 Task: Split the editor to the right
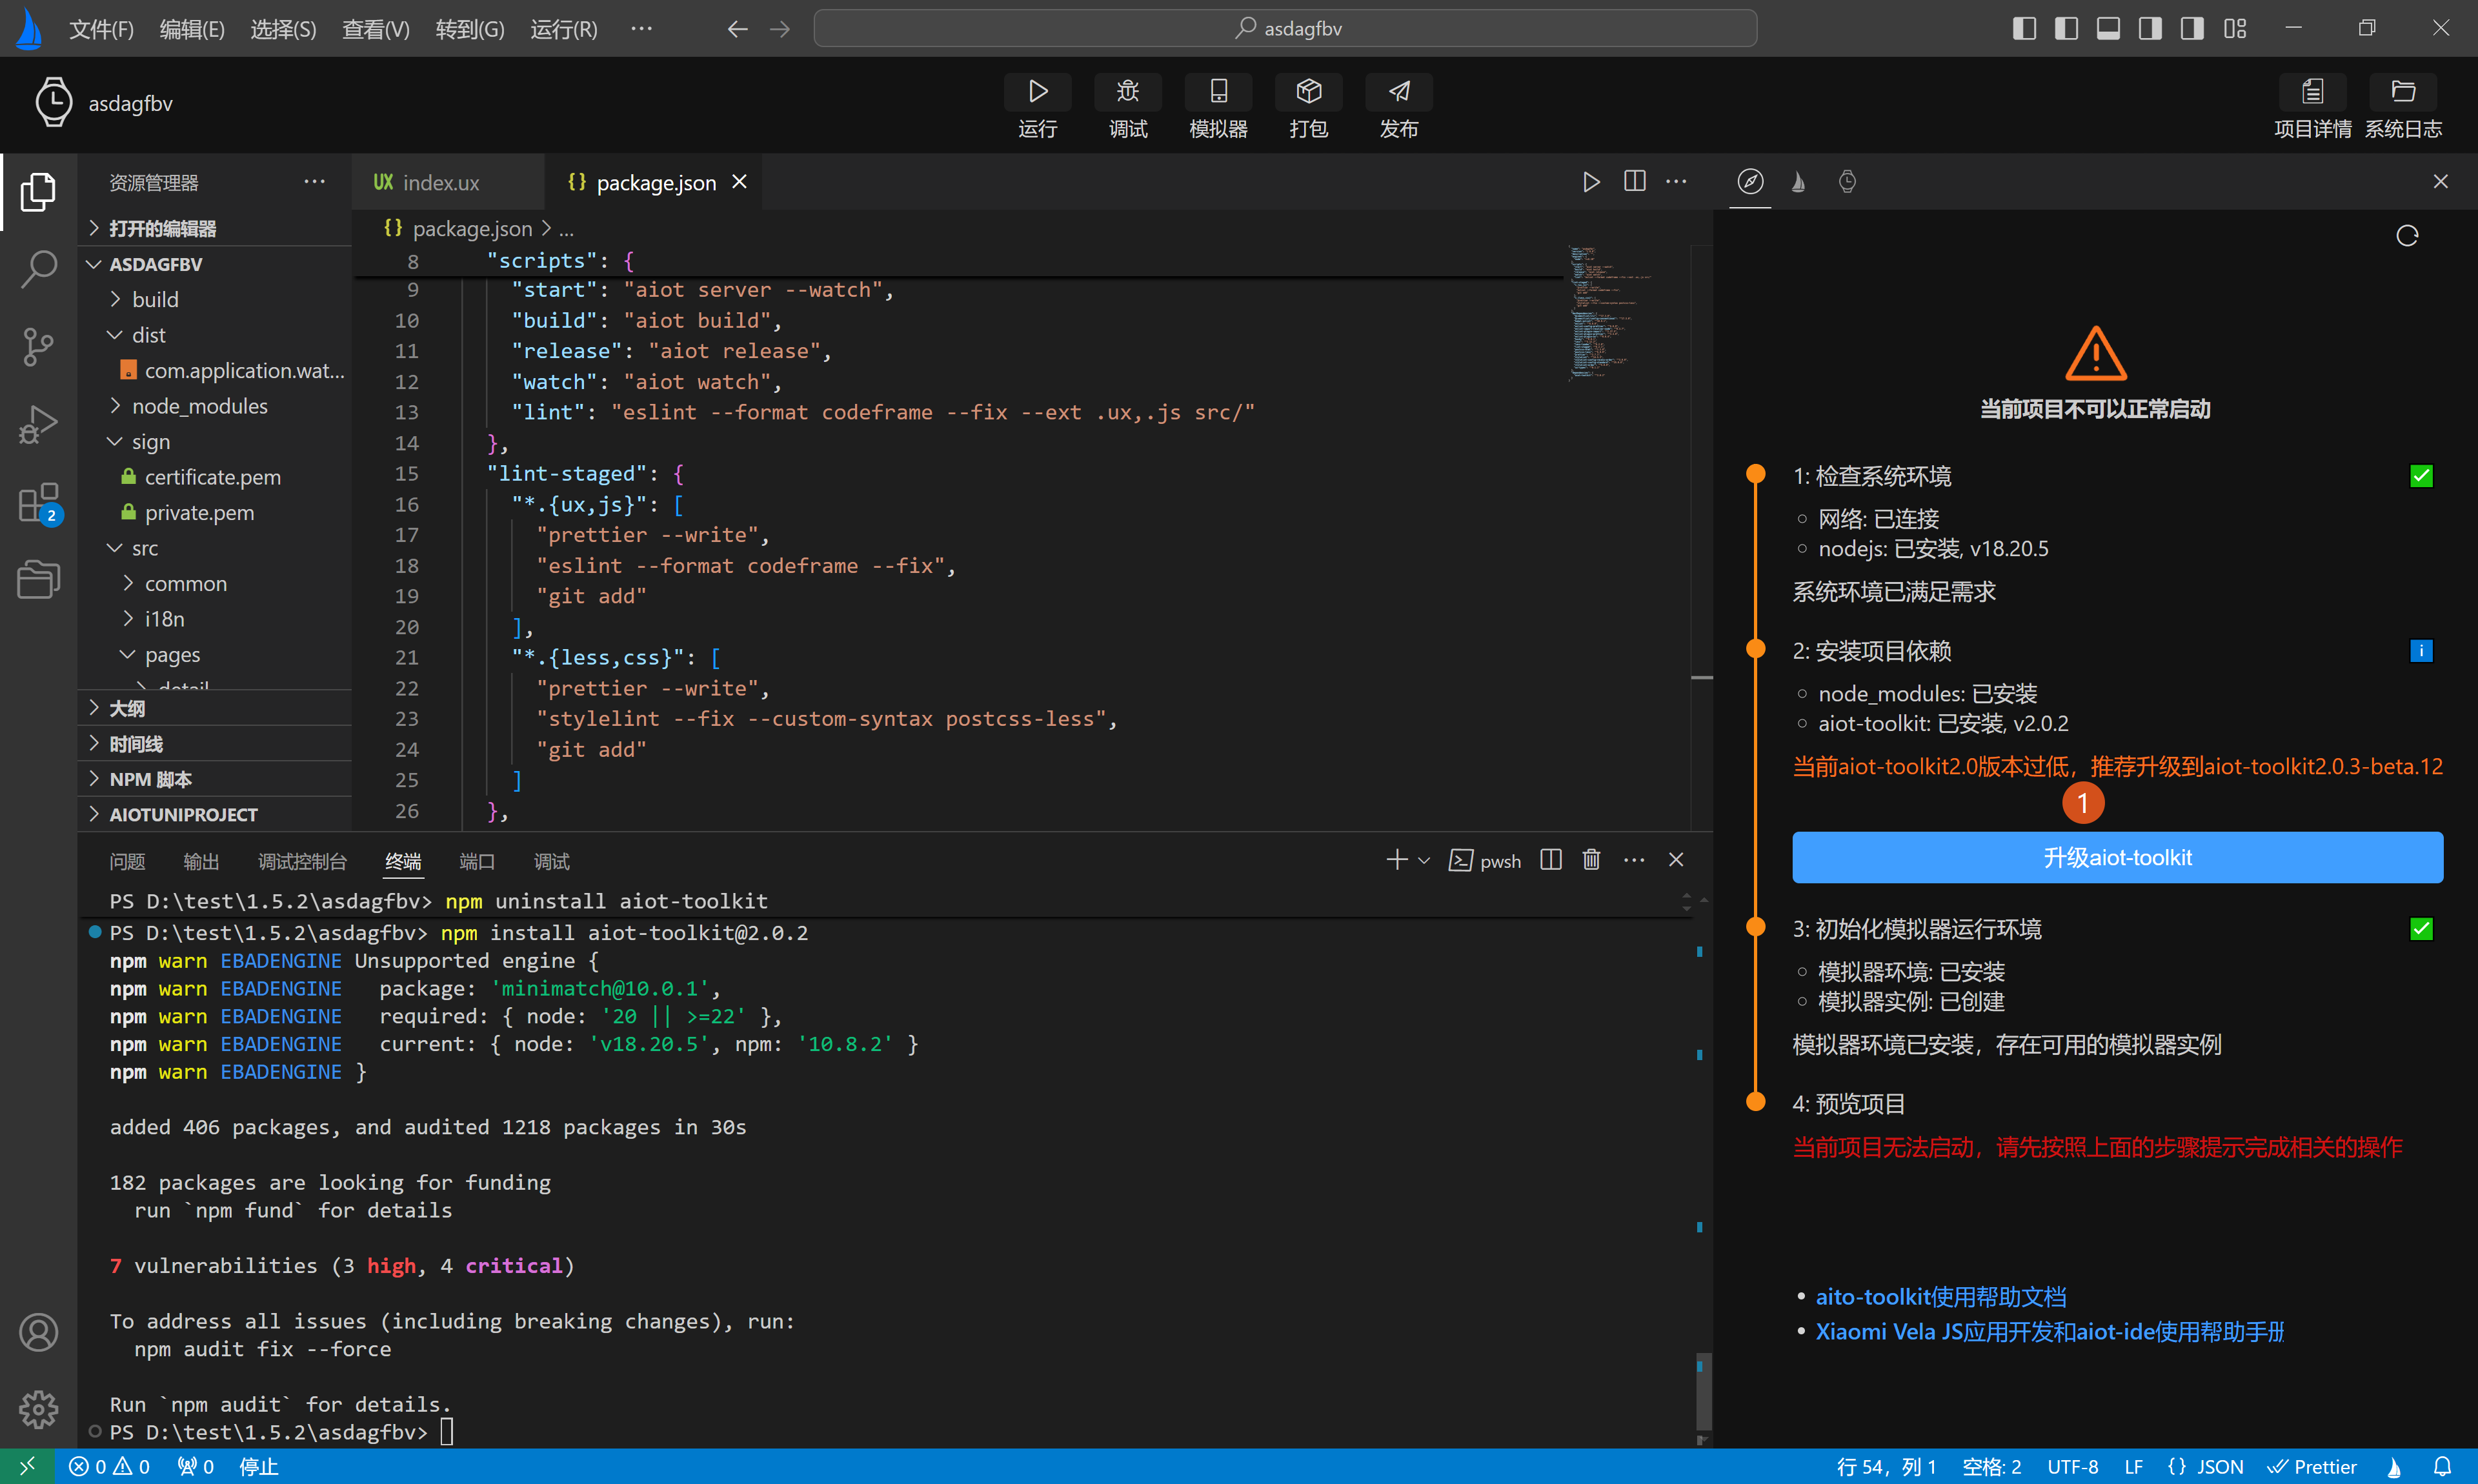1635,182
